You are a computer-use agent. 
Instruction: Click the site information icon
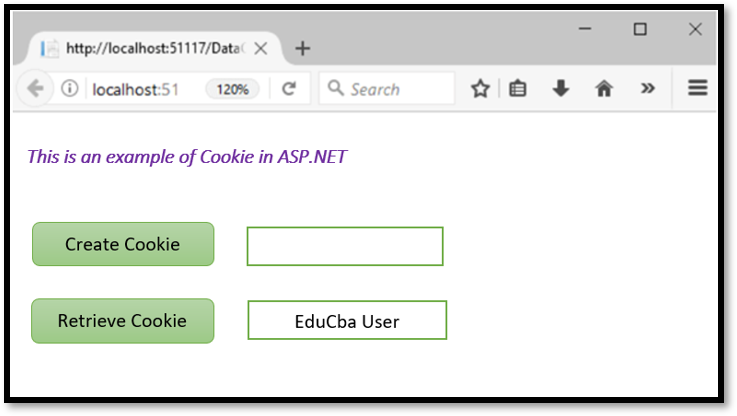coord(69,89)
